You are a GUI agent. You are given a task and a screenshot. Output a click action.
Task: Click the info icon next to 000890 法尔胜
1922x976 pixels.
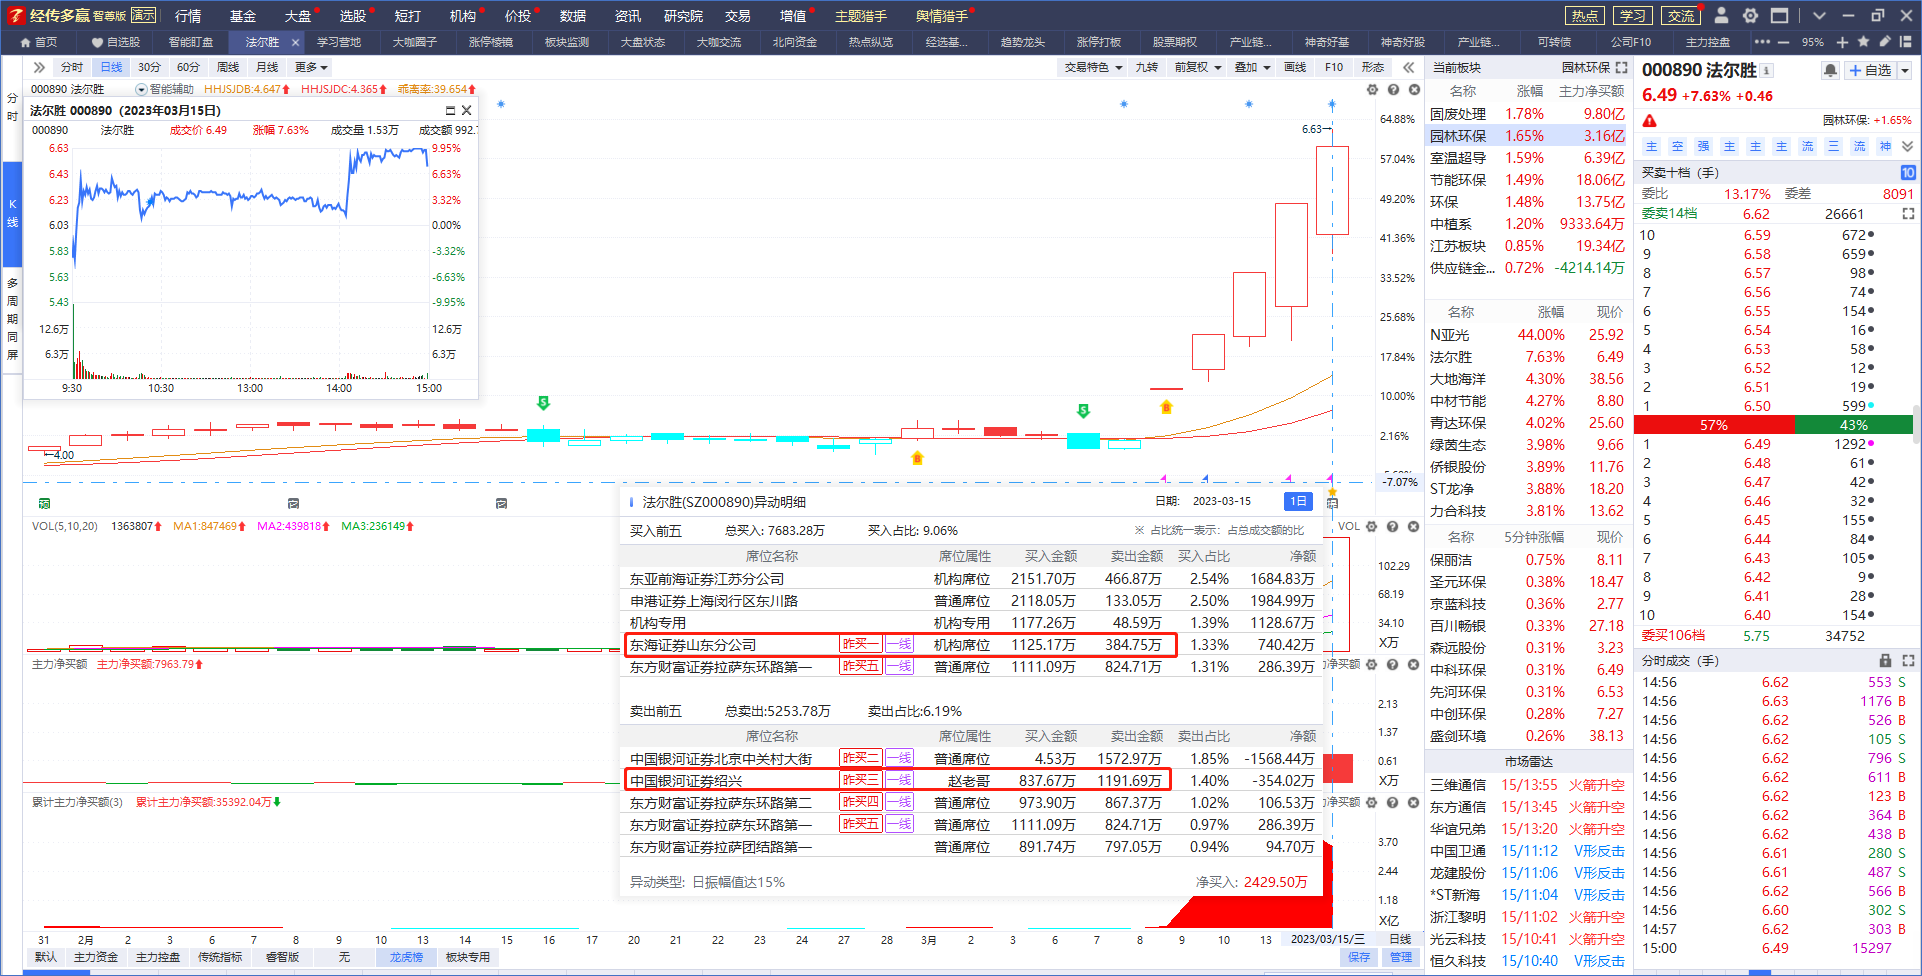(1767, 70)
